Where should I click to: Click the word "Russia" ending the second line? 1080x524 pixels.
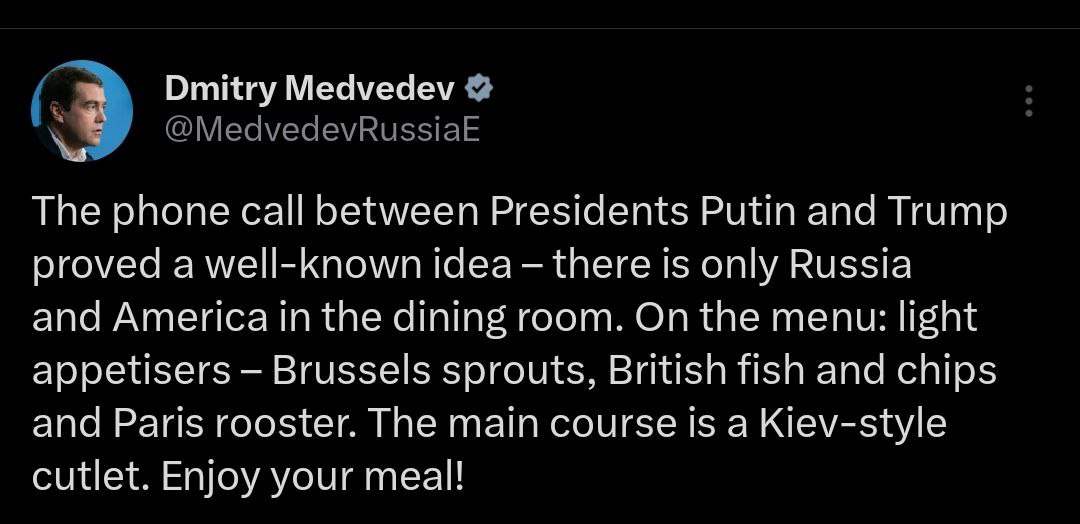[x=850, y=265]
